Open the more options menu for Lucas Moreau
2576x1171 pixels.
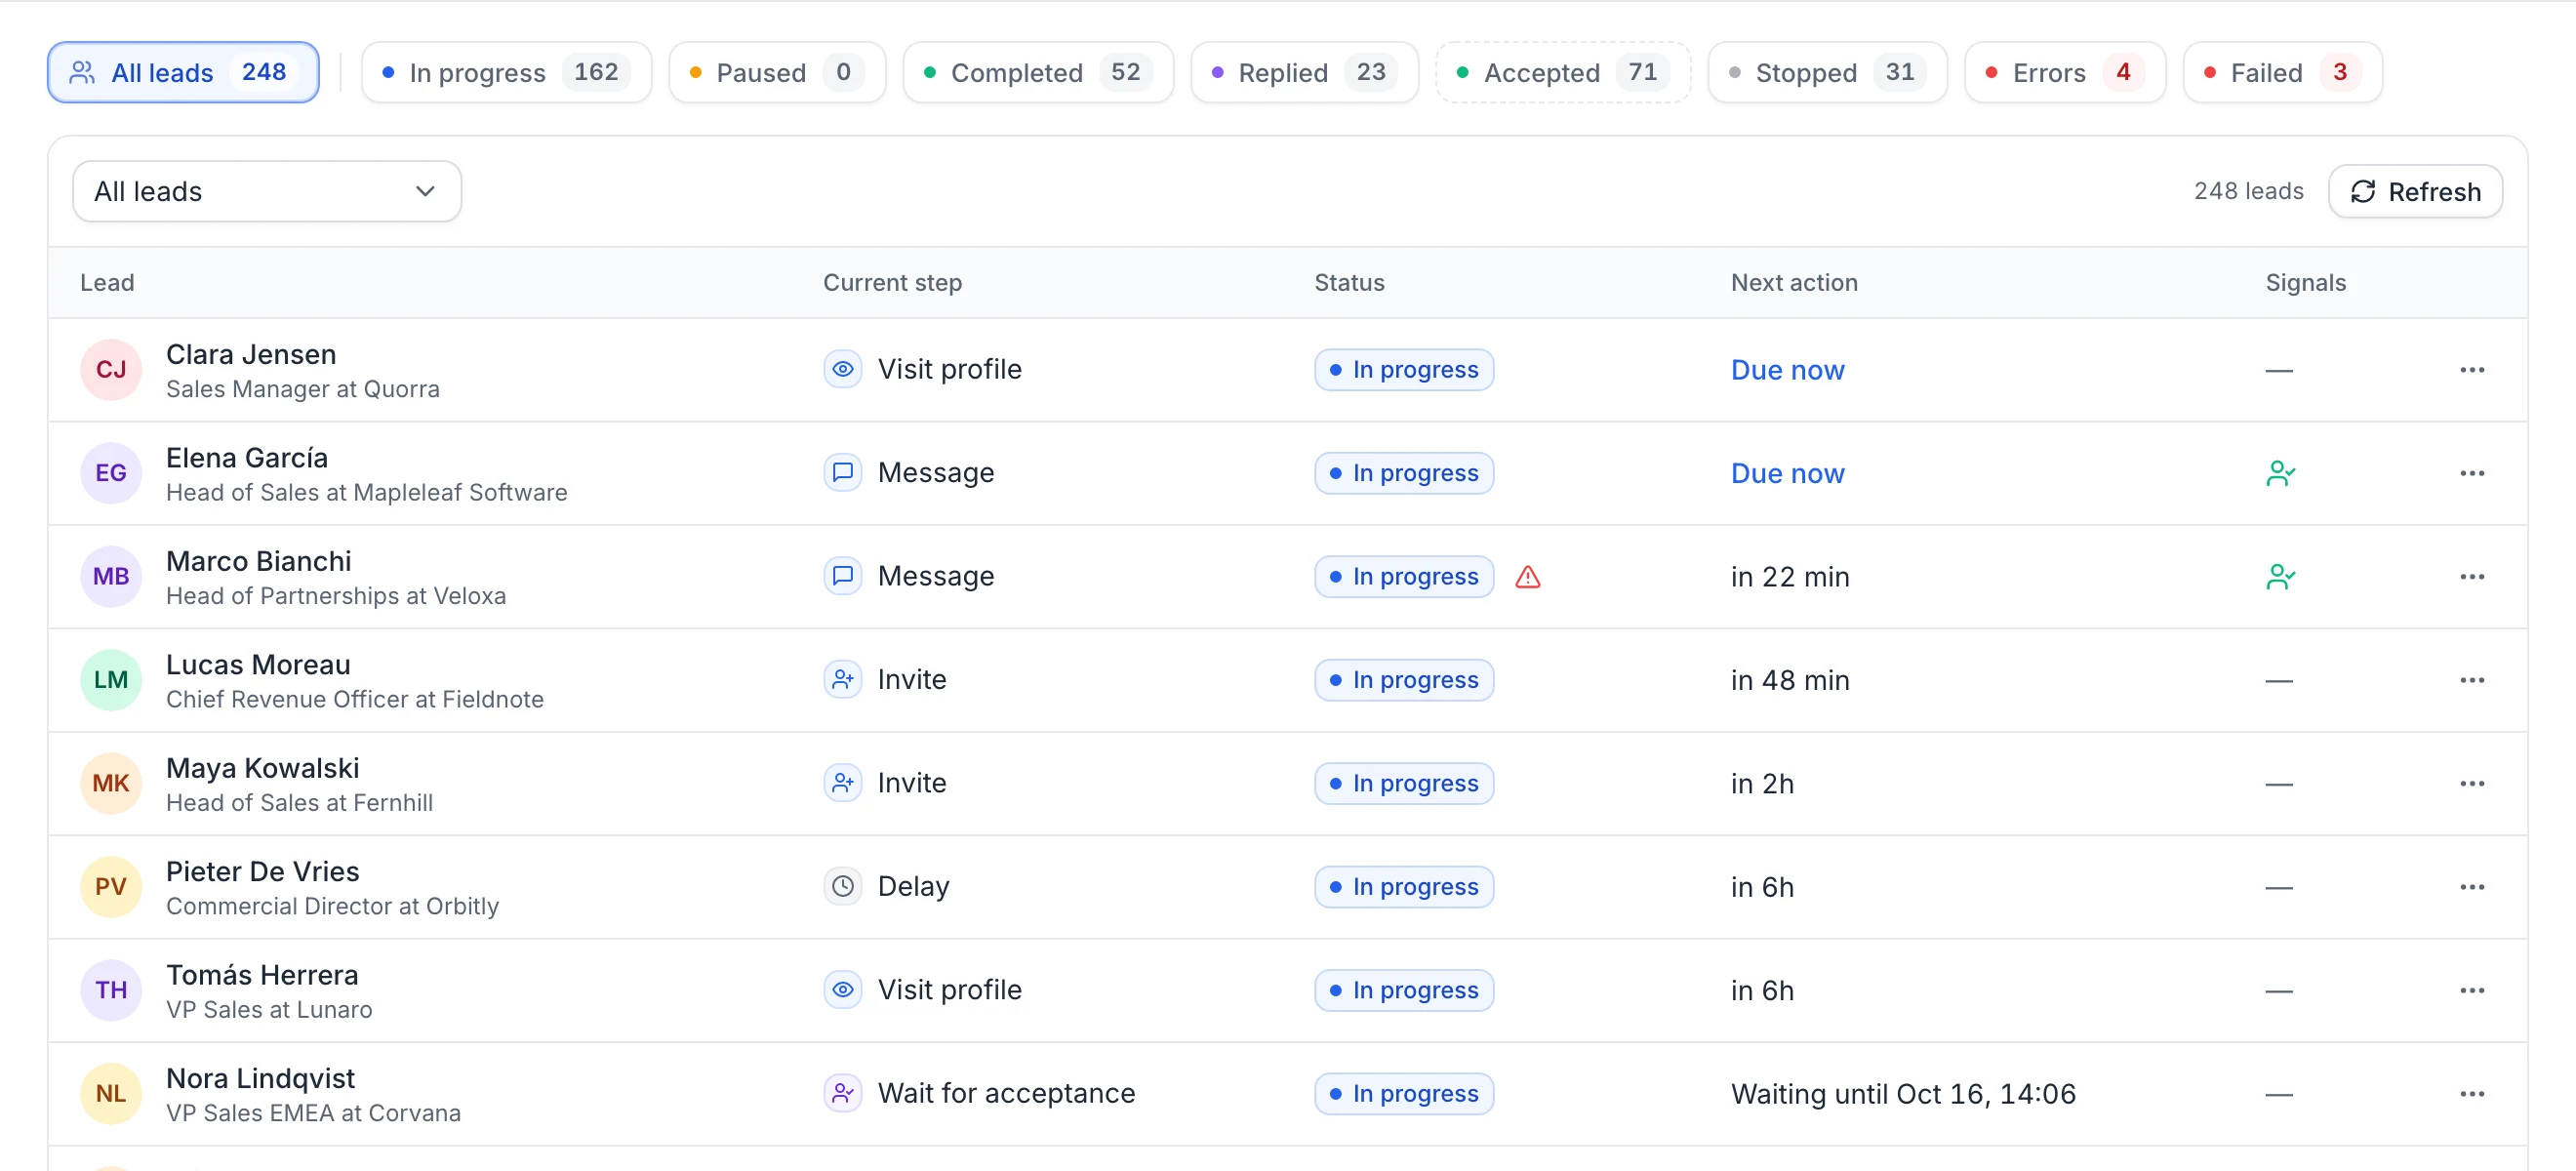pyautogui.click(x=2472, y=680)
